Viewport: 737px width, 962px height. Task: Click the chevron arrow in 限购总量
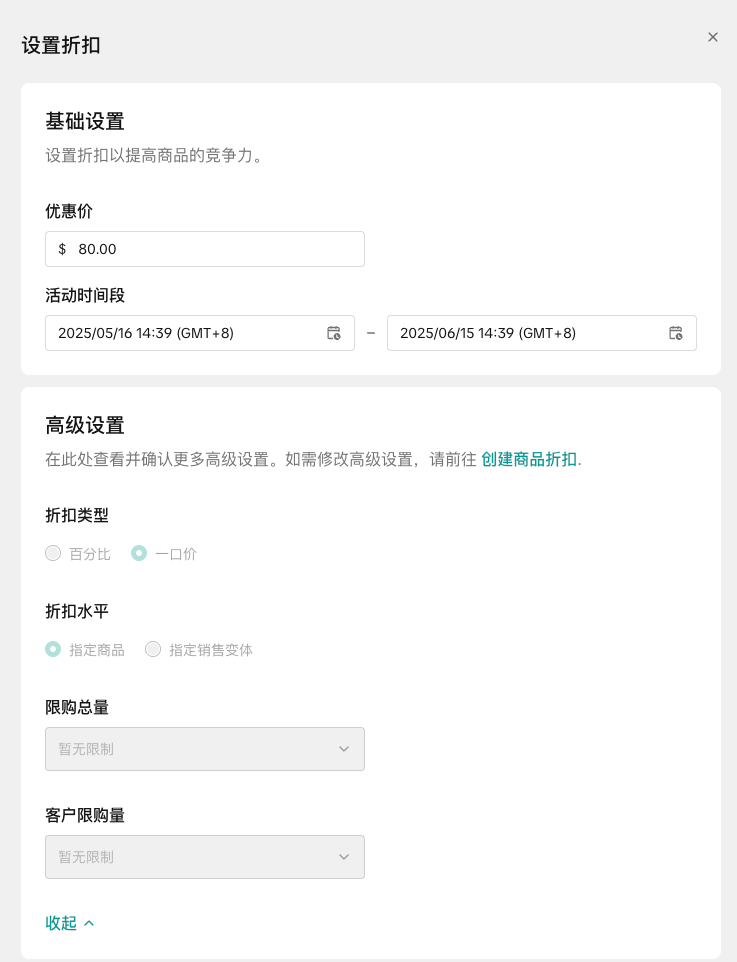[x=344, y=749]
